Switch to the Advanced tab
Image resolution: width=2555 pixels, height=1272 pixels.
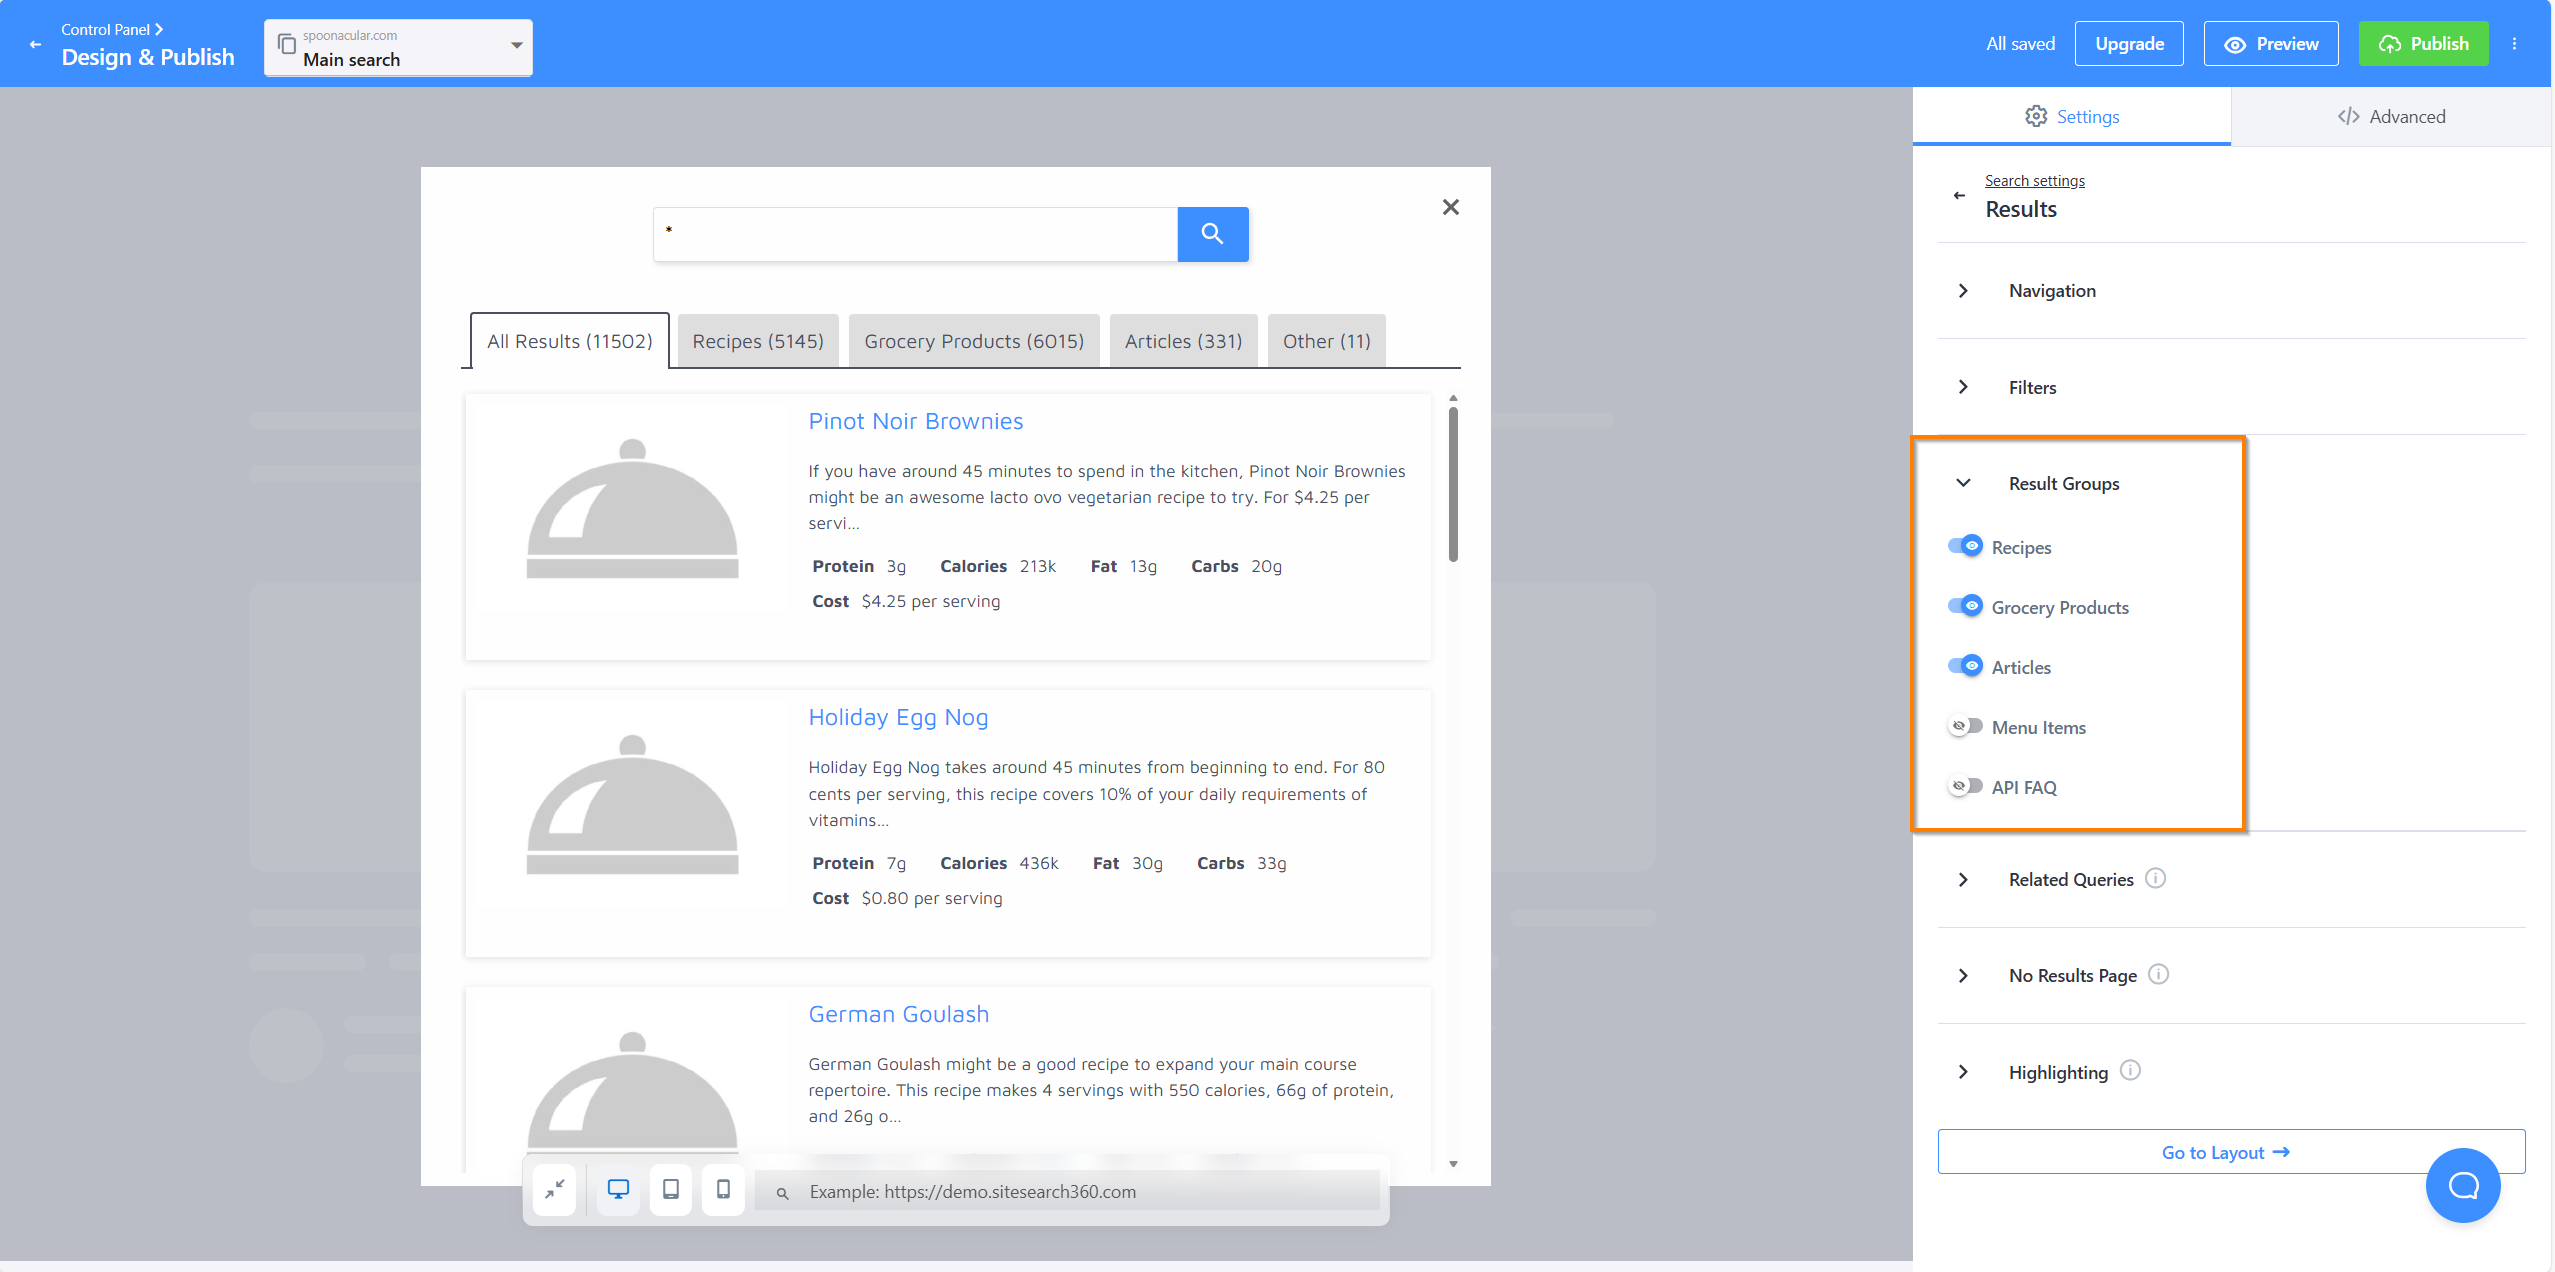click(2391, 117)
